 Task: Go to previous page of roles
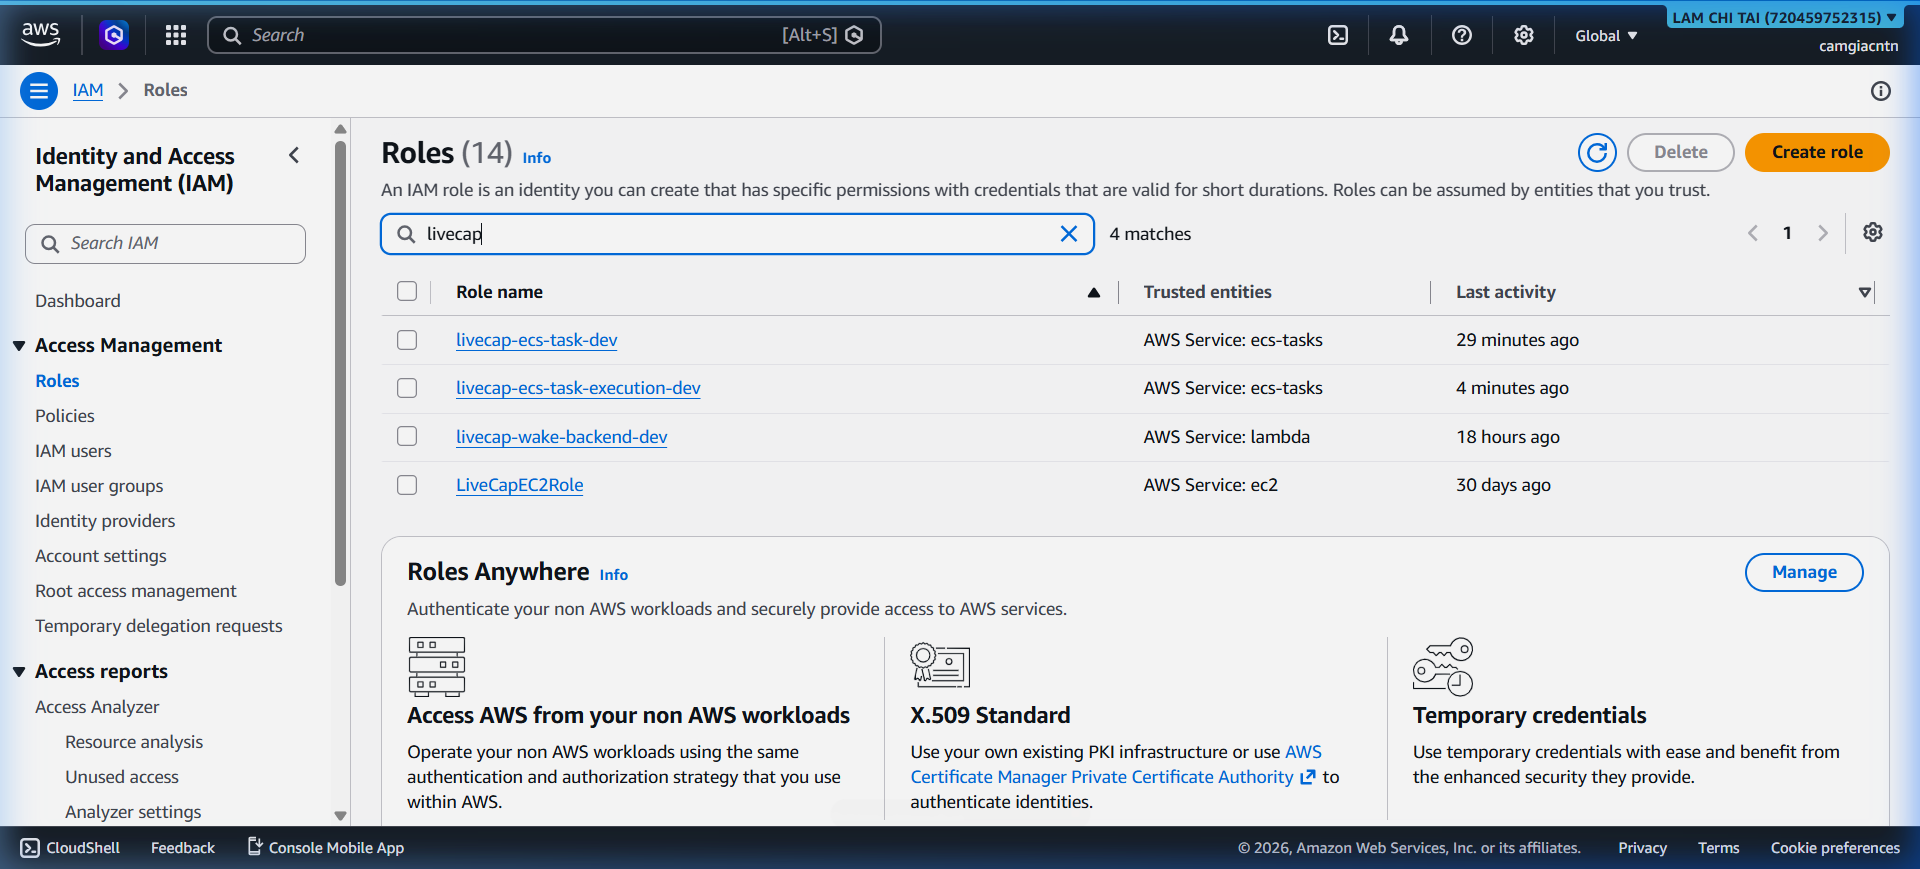pos(1753,233)
